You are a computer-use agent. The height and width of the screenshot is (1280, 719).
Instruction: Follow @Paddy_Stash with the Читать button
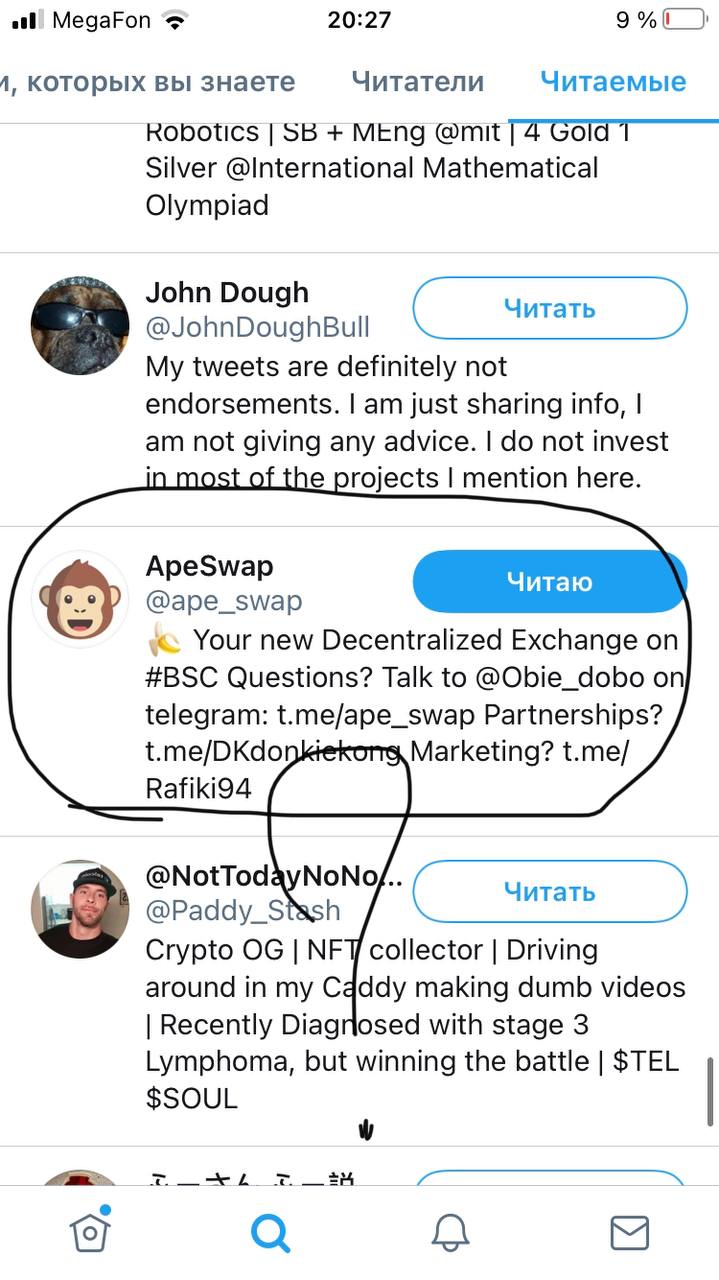click(x=549, y=891)
